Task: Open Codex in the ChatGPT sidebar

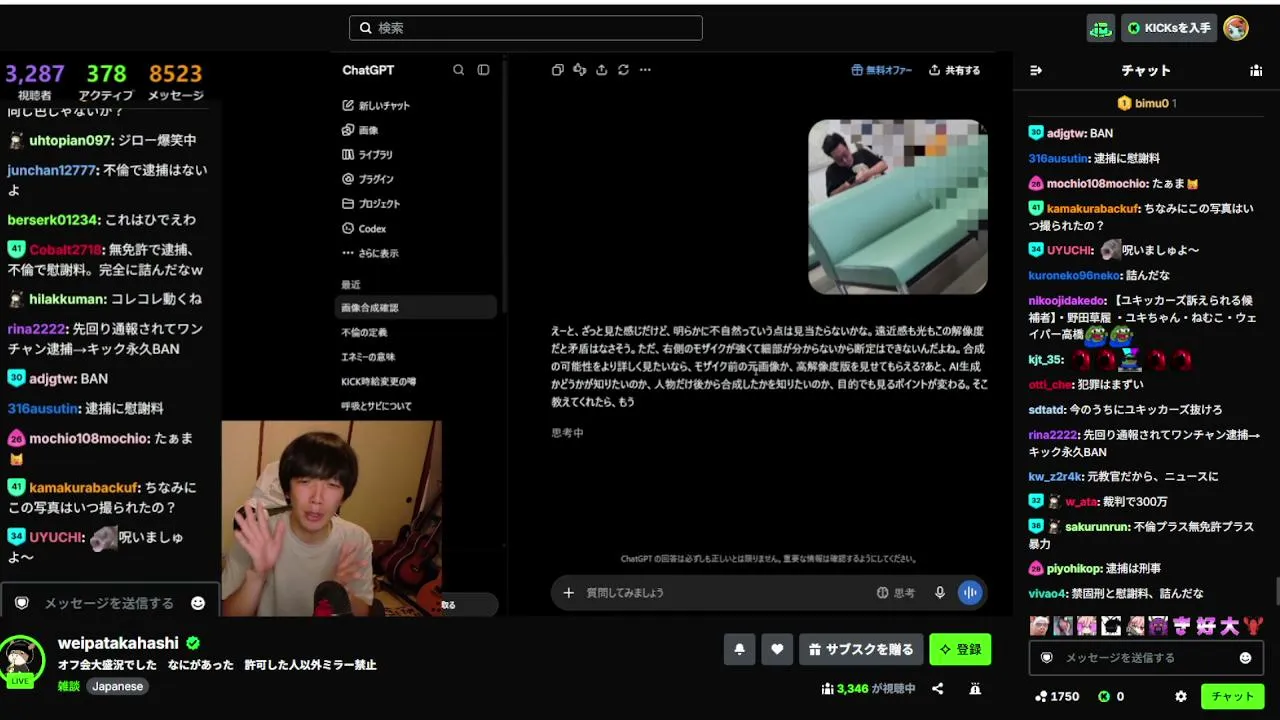Action: (364, 229)
